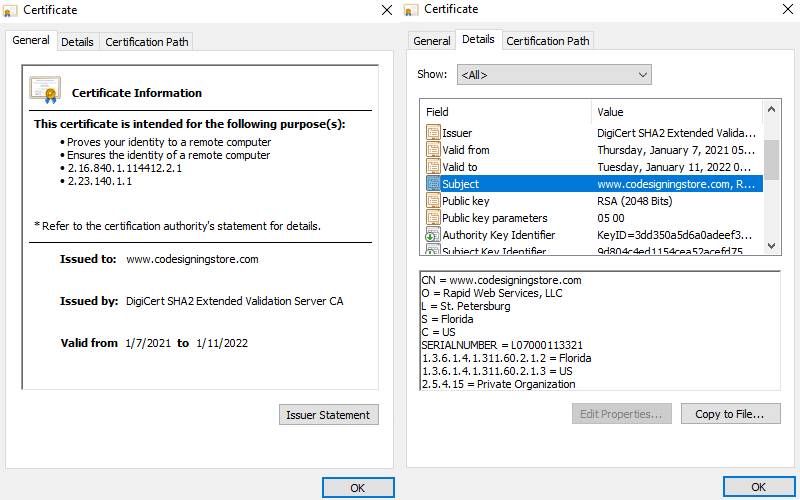Screen dimensions: 800x500
Task: Close the left Certificate window
Action: 387,10
